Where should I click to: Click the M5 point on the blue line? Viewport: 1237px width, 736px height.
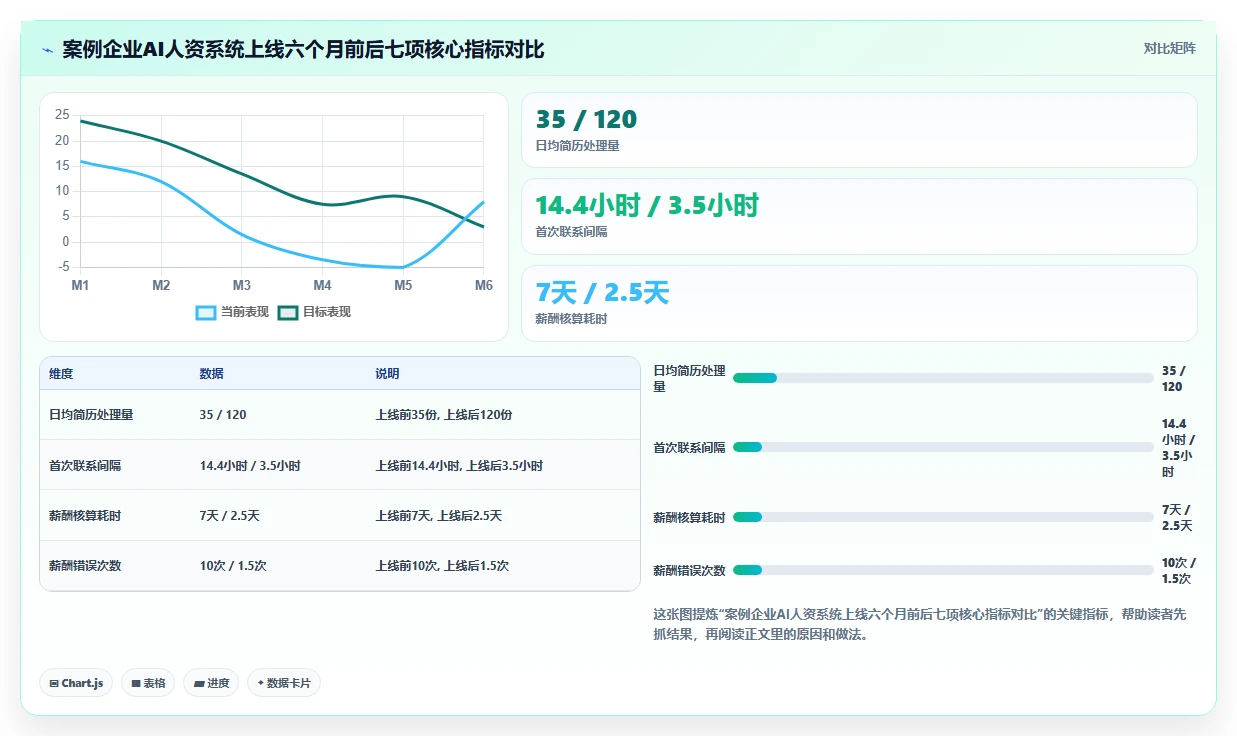[x=403, y=267]
